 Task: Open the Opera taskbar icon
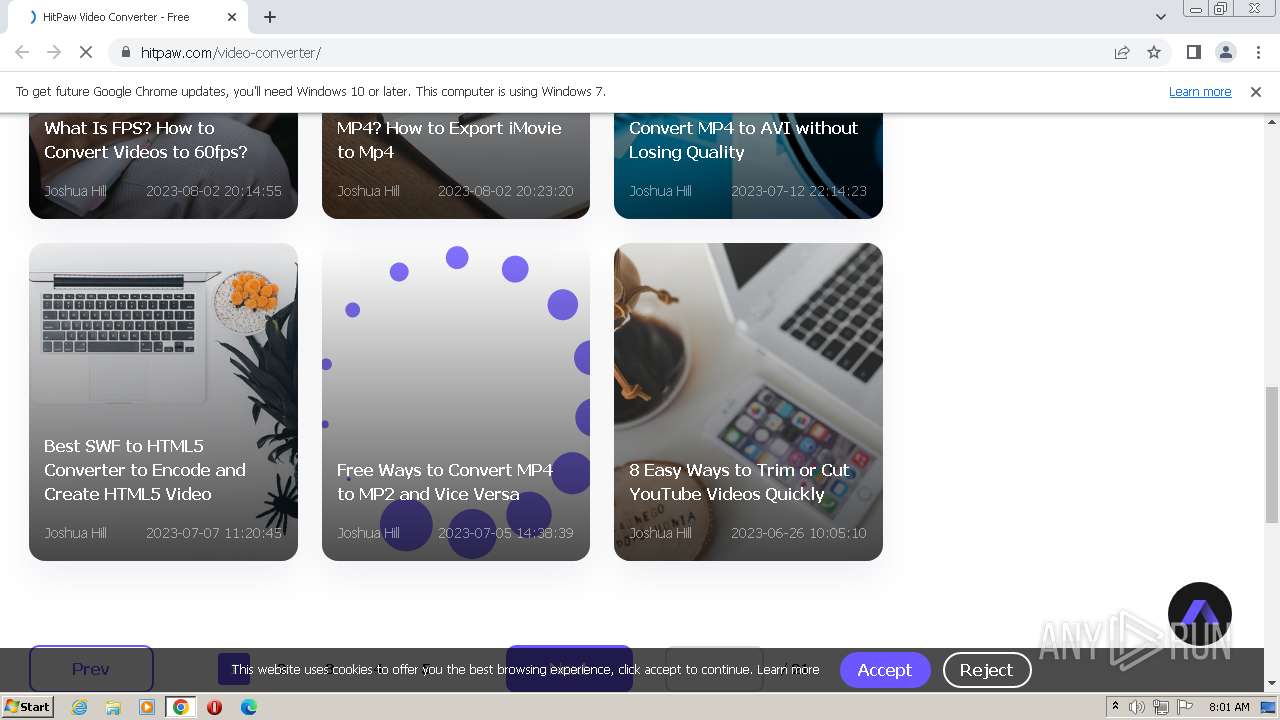point(214,707)
